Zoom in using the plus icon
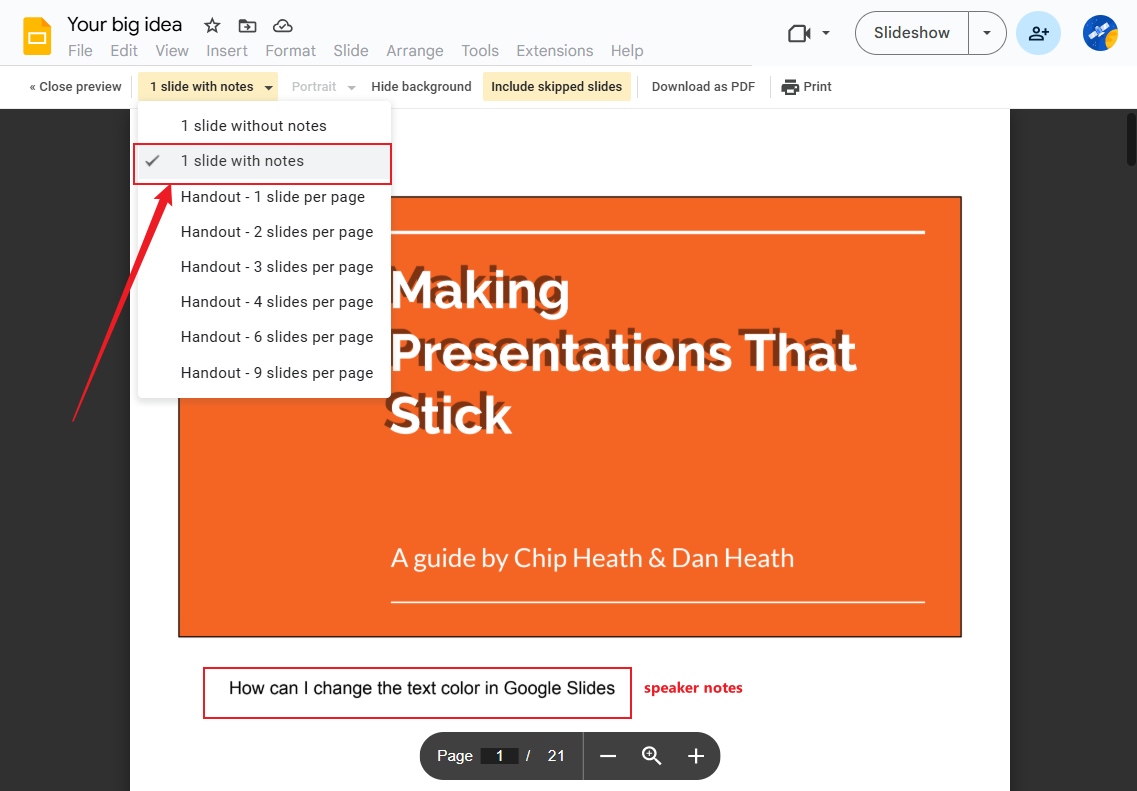The height and width of the screenshot is (791, 1137). click(696, 756)
